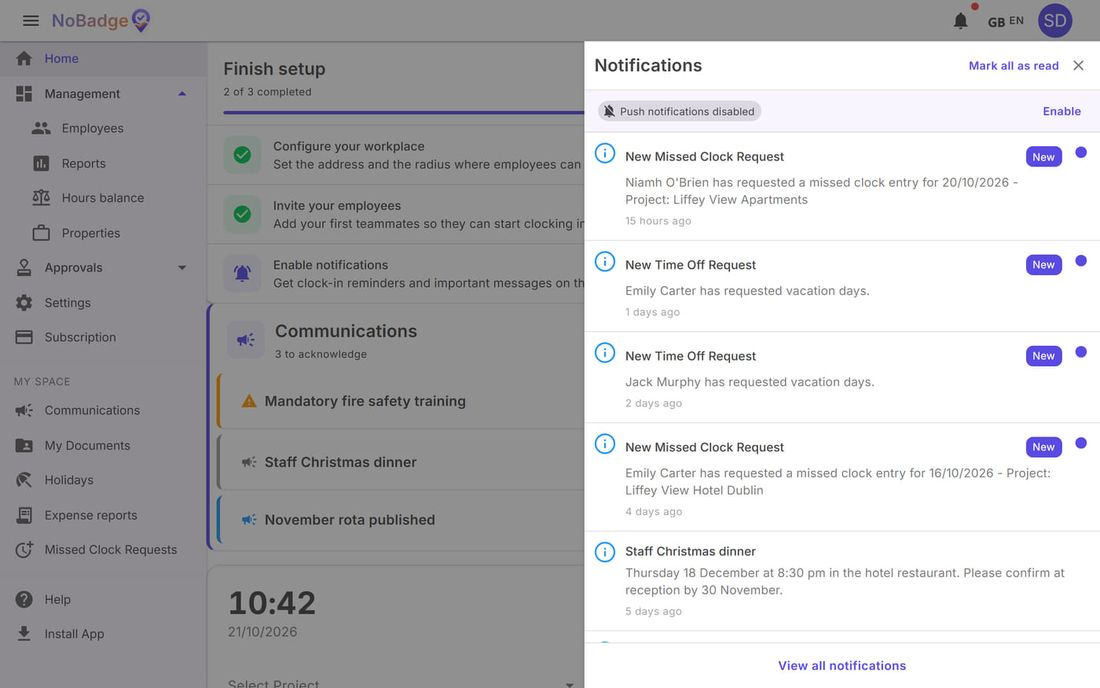The height and width of the screenshot is (688, 1100).
Task: Open Staff Christmas dinner communication card
Action: [401, 462]
